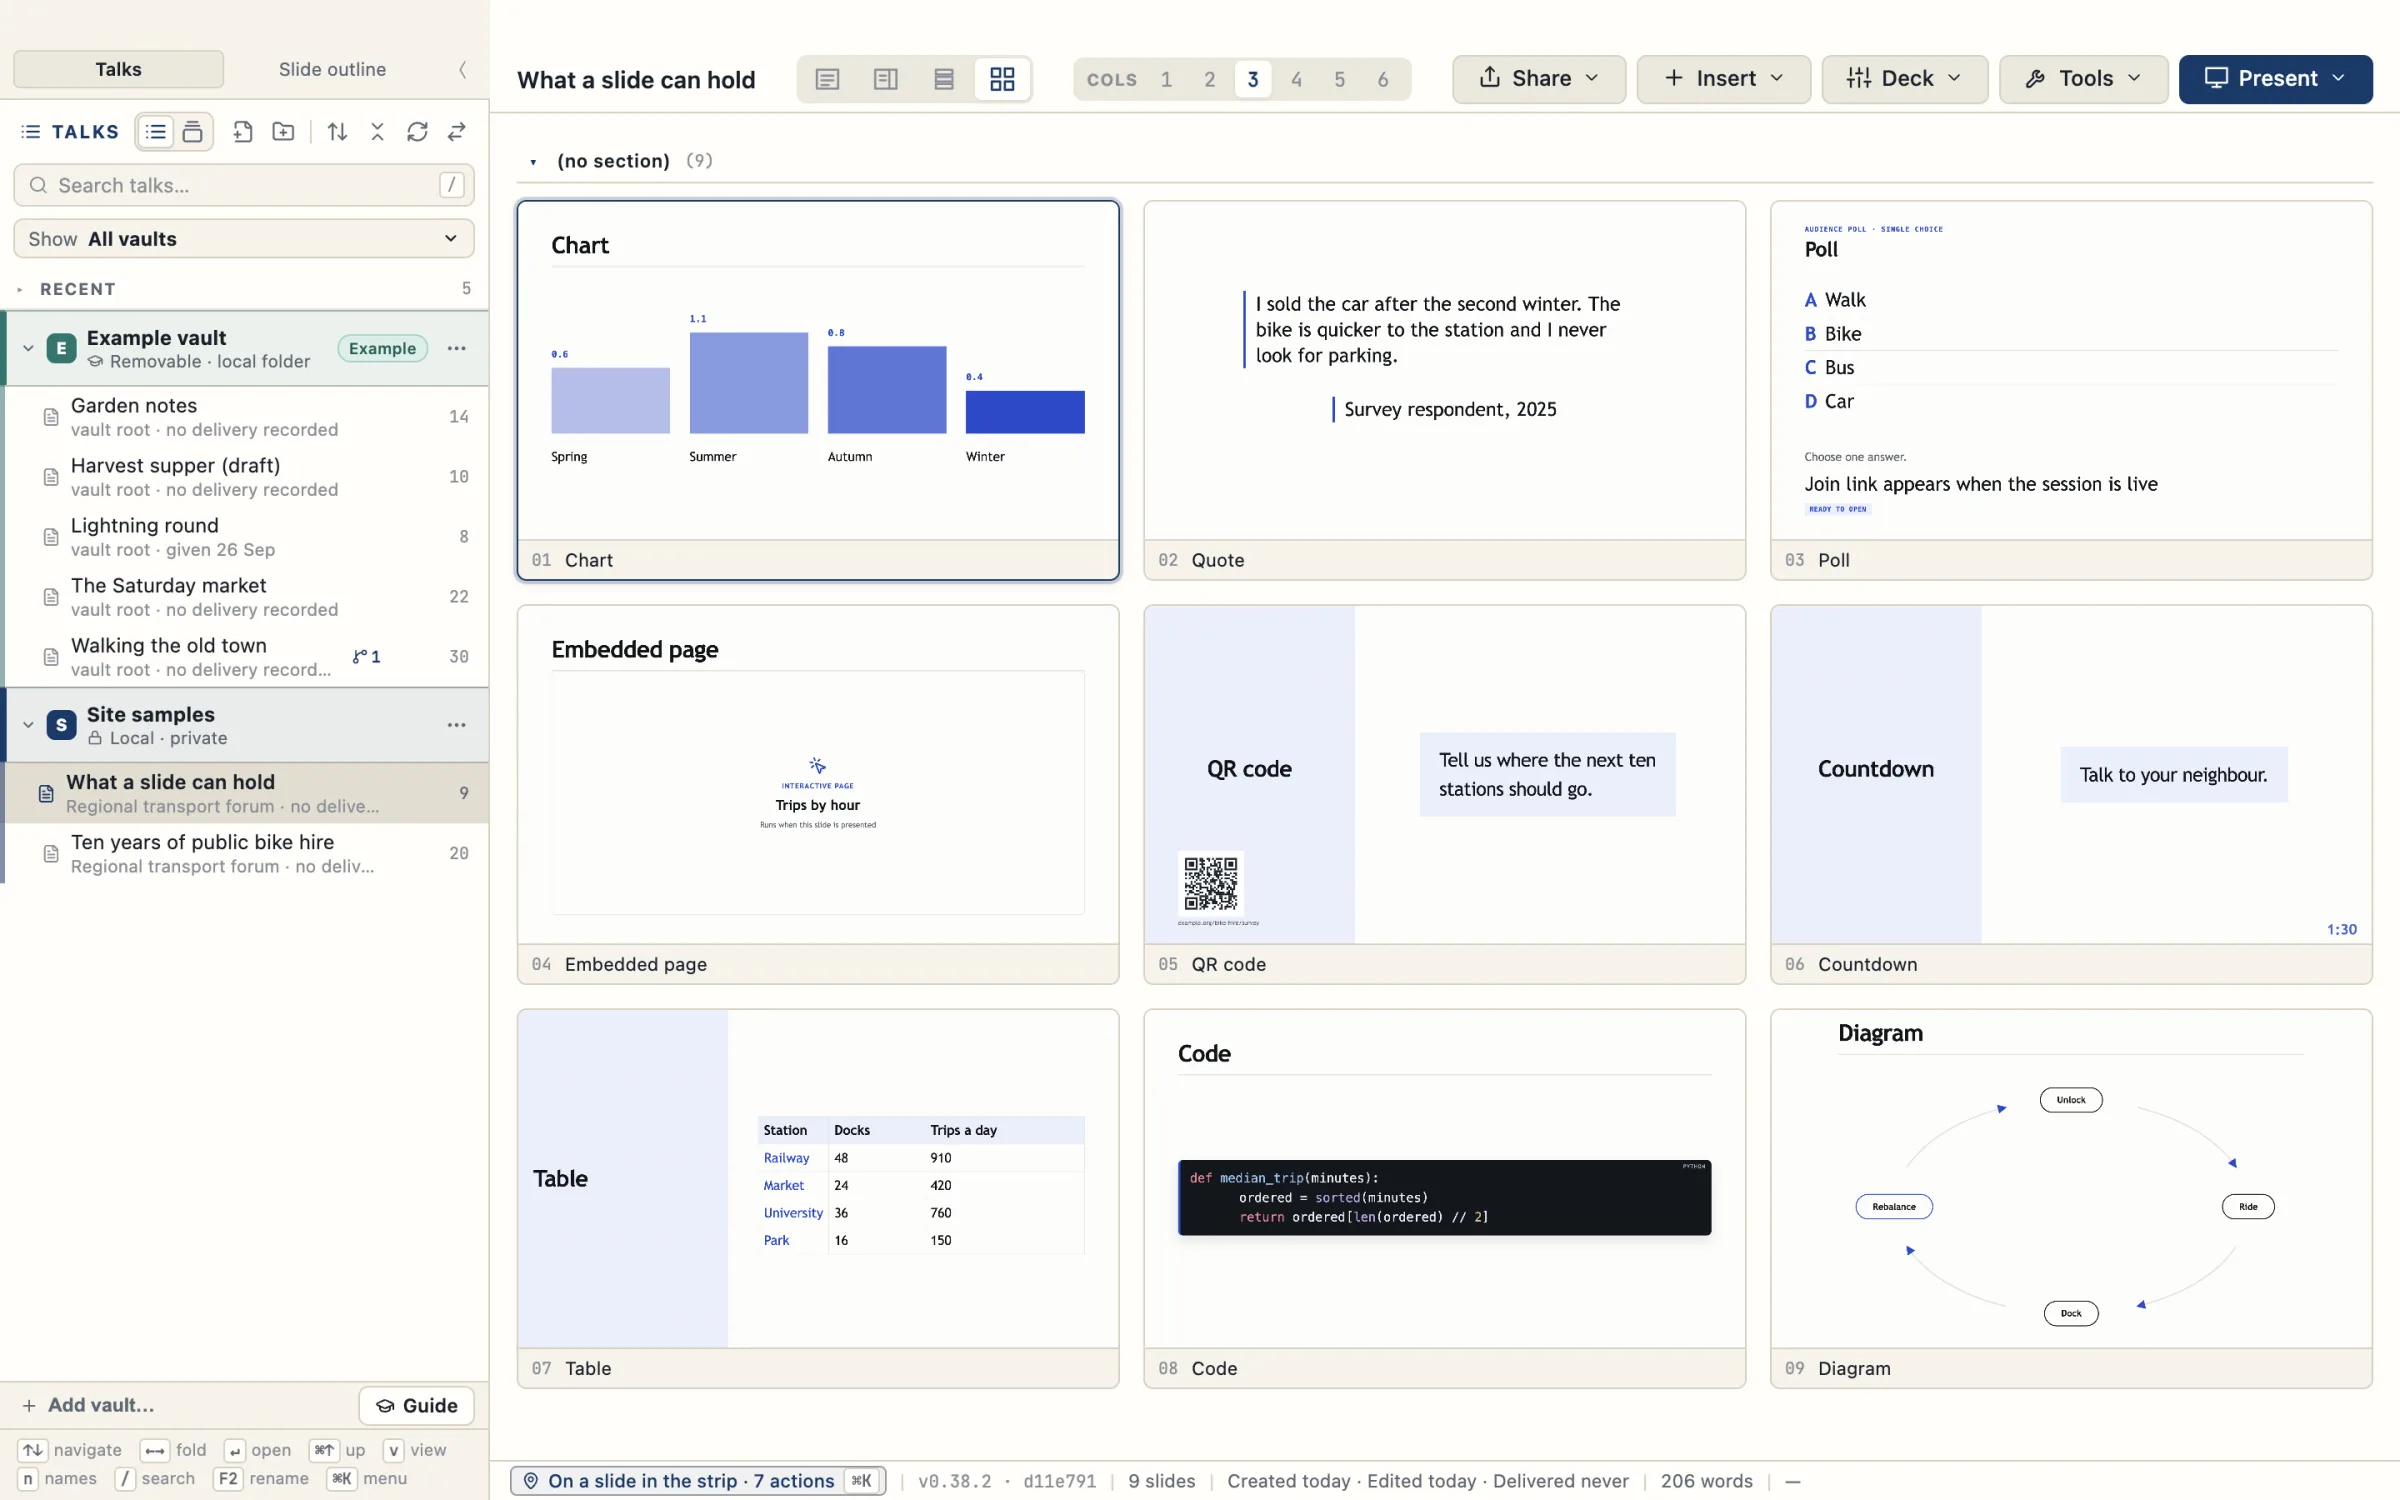
Task: Select the QR code slide thumbnail
Action: point(1444,794)
